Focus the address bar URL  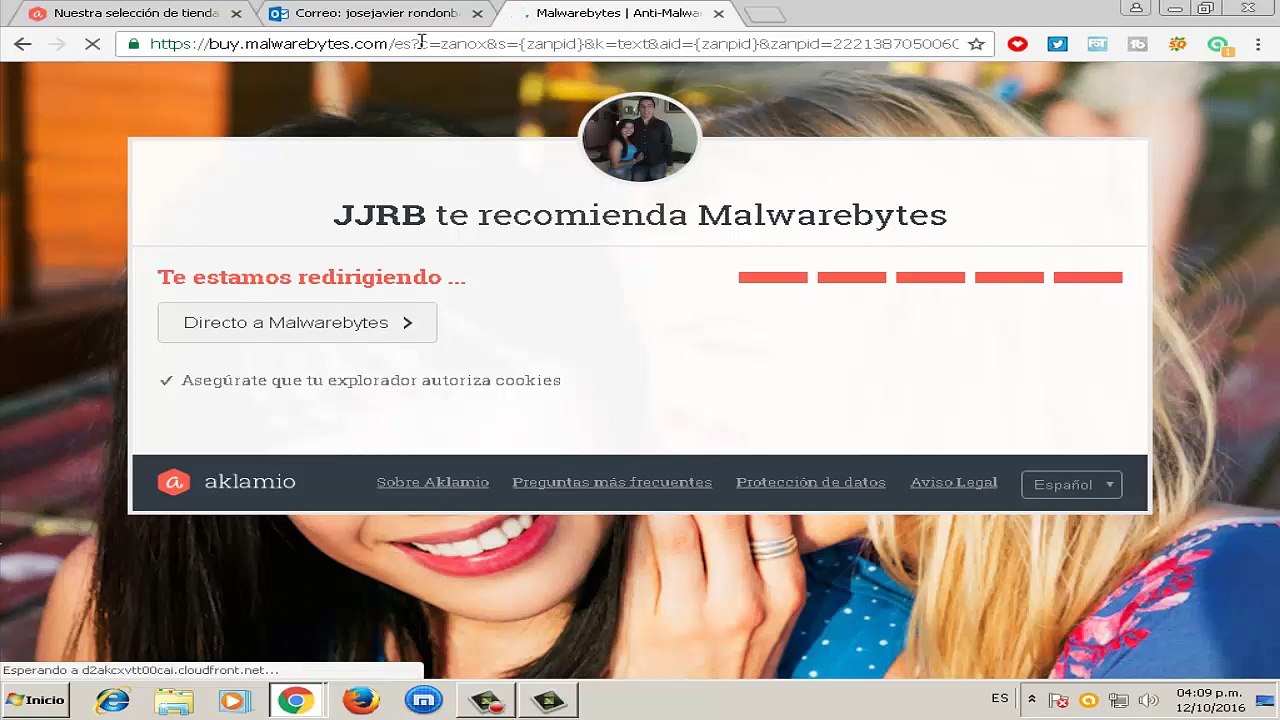click(554, 44)
